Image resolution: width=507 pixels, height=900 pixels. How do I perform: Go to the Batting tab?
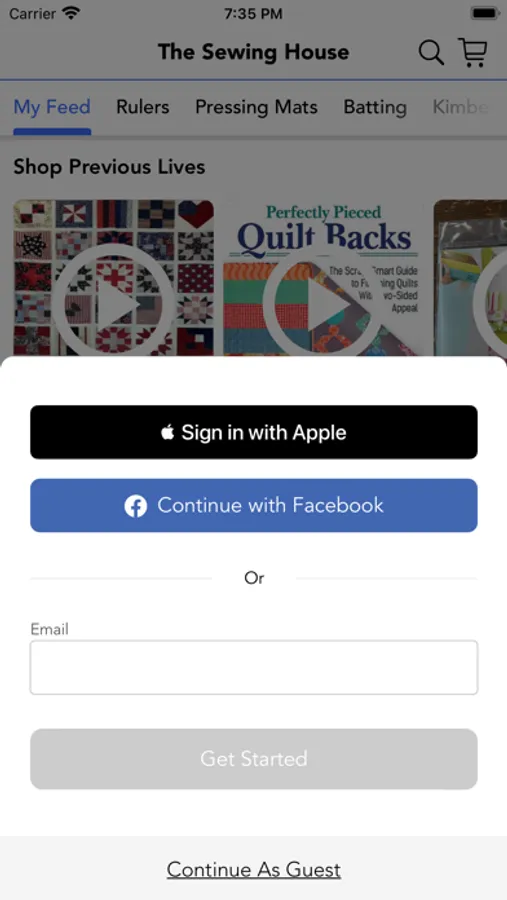tap(375, 107)
